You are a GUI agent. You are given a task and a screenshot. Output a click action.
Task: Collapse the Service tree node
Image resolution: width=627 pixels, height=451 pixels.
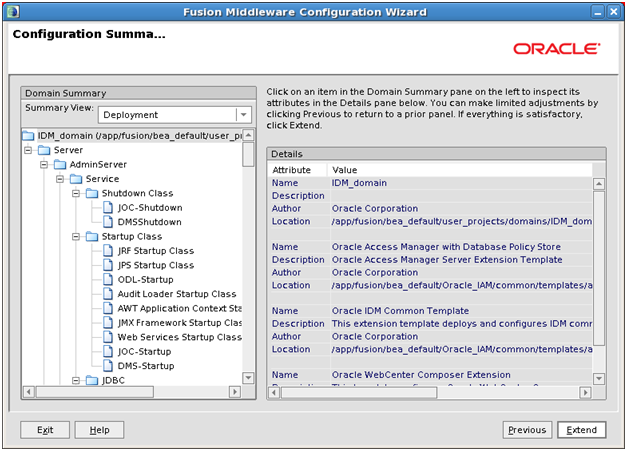point(60,179)
